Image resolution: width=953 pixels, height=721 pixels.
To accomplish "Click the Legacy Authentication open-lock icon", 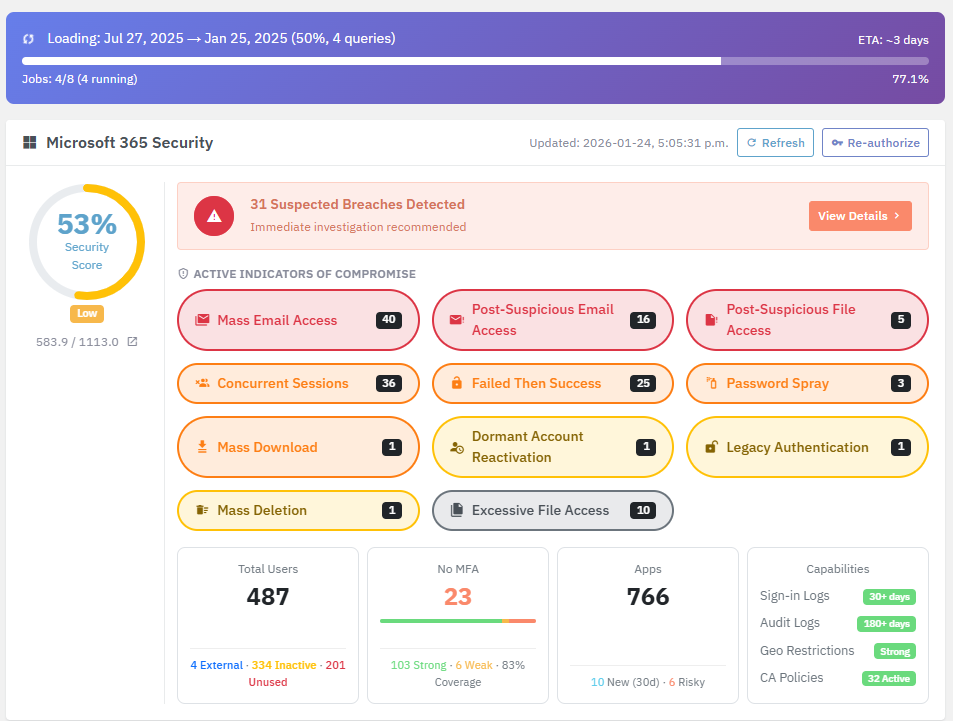I will 712,447.
